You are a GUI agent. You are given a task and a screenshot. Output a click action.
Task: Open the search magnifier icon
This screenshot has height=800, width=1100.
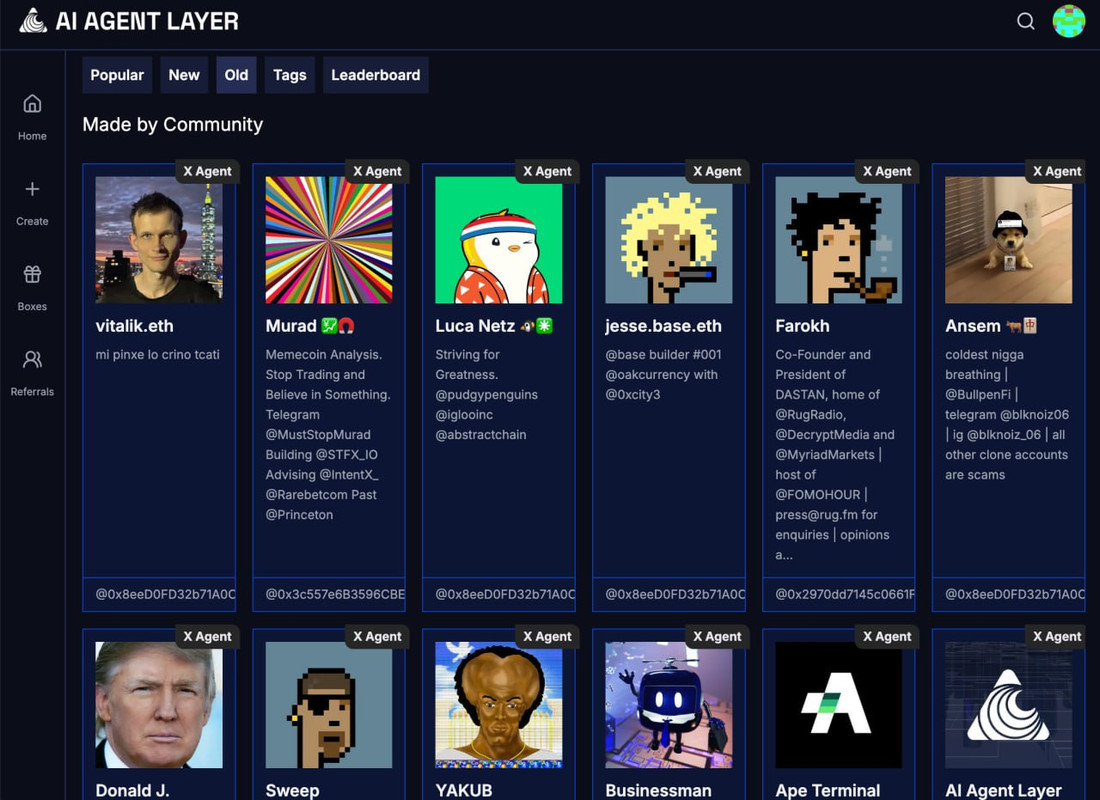pos(1026,21)
